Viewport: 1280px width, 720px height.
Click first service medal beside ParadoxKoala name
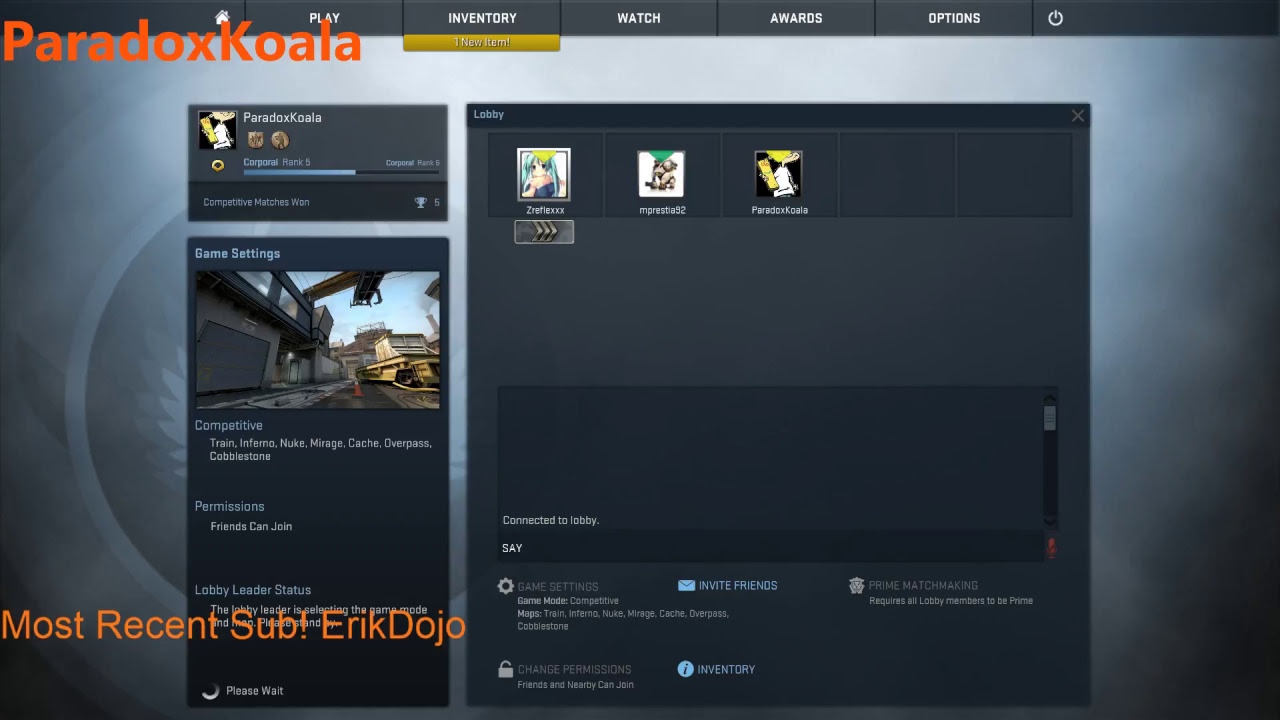[255, 140]
